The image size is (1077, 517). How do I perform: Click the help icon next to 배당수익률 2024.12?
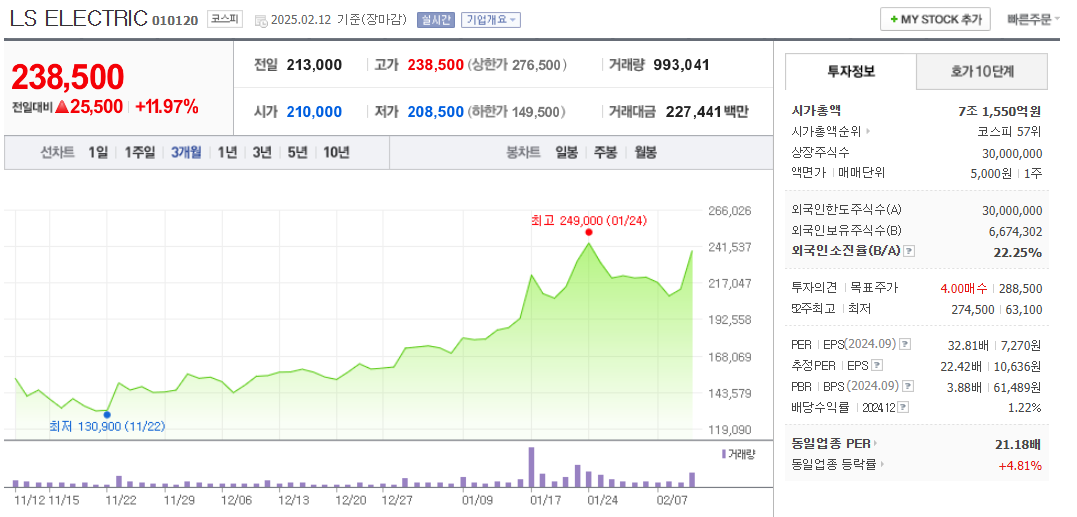[903, 407]
